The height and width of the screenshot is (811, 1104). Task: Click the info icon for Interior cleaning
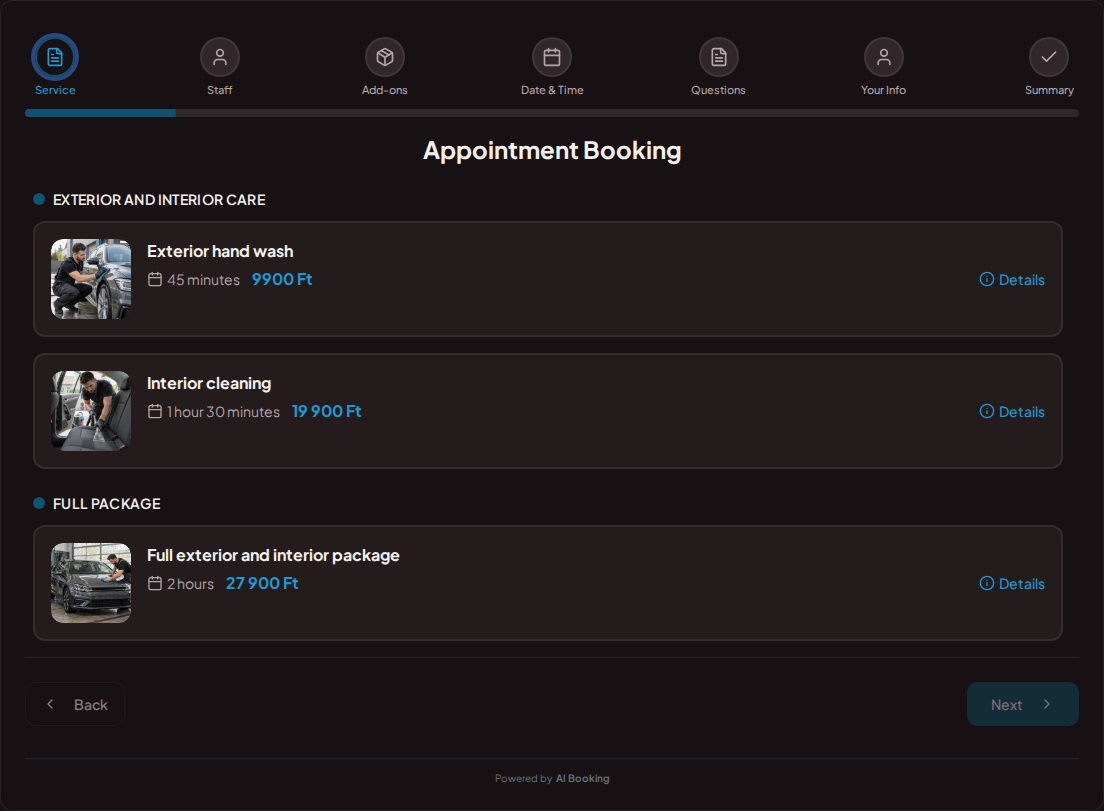pyautogui.click(x=987, y=411)
